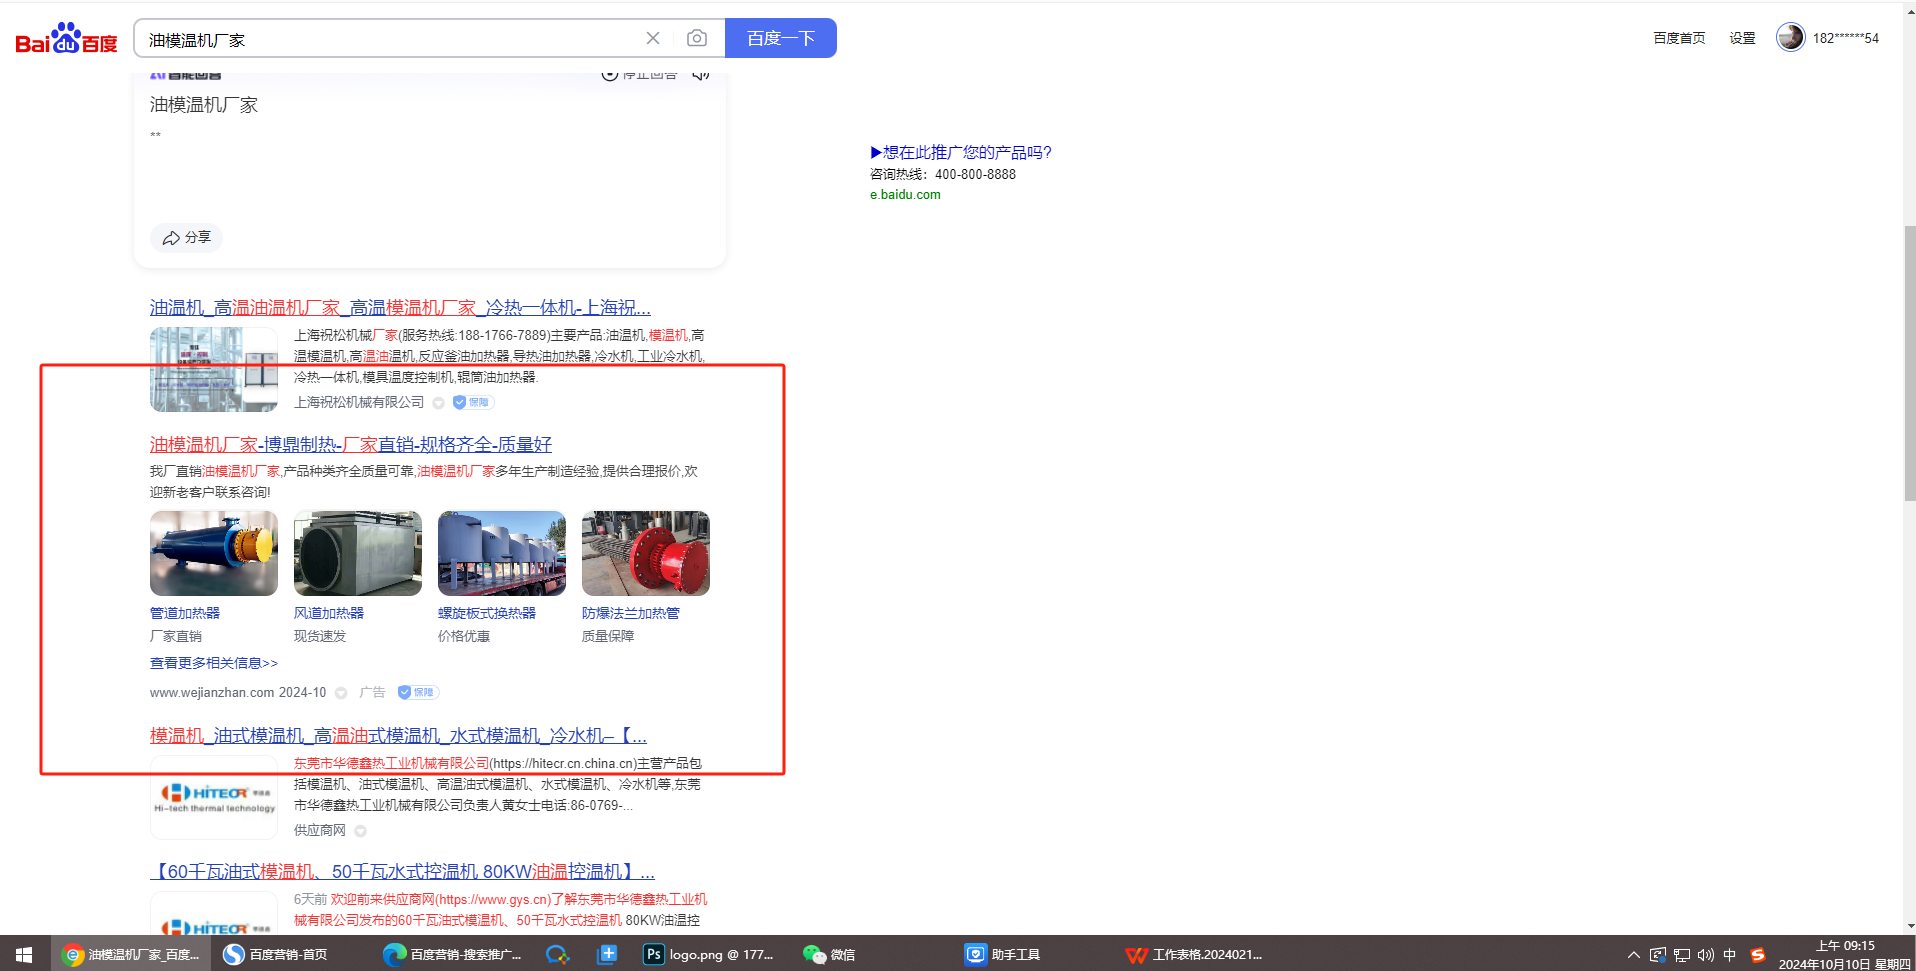Viewport: 1916px width, 971px height.
Task: Click the 管道加热器 product image
Action: coord(214,553)
